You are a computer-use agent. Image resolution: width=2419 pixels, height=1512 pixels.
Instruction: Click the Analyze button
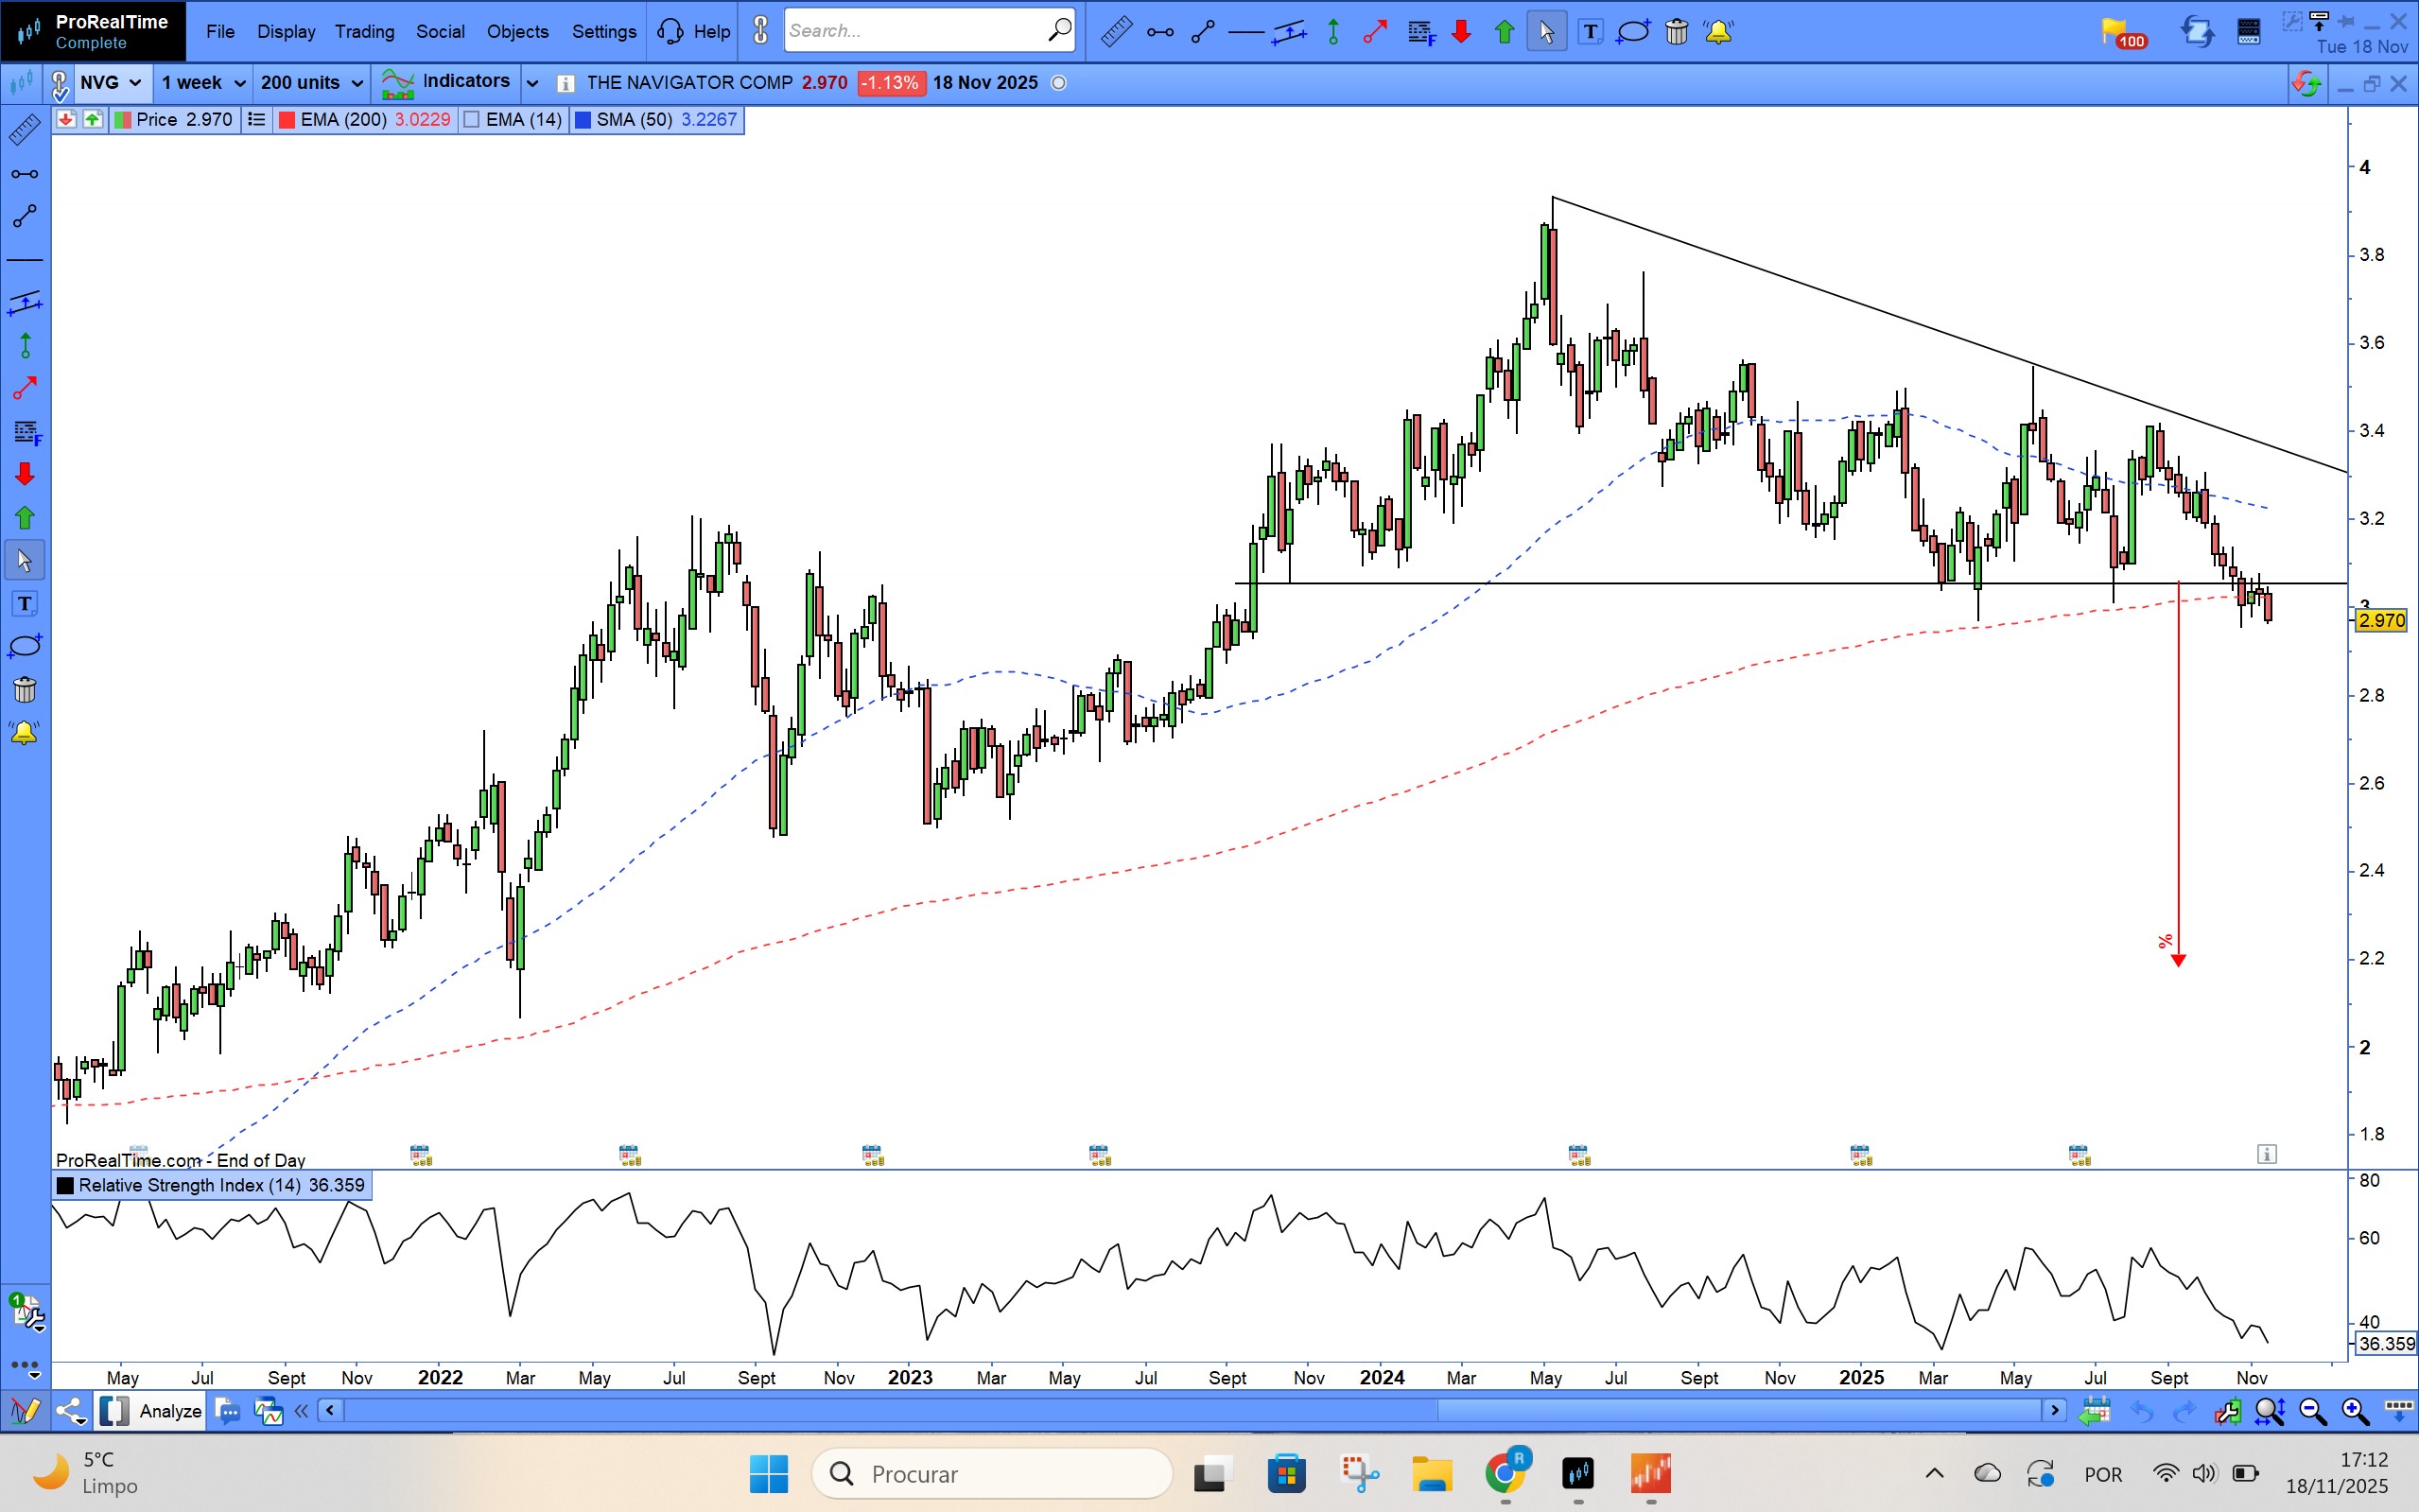(170, 1411)
